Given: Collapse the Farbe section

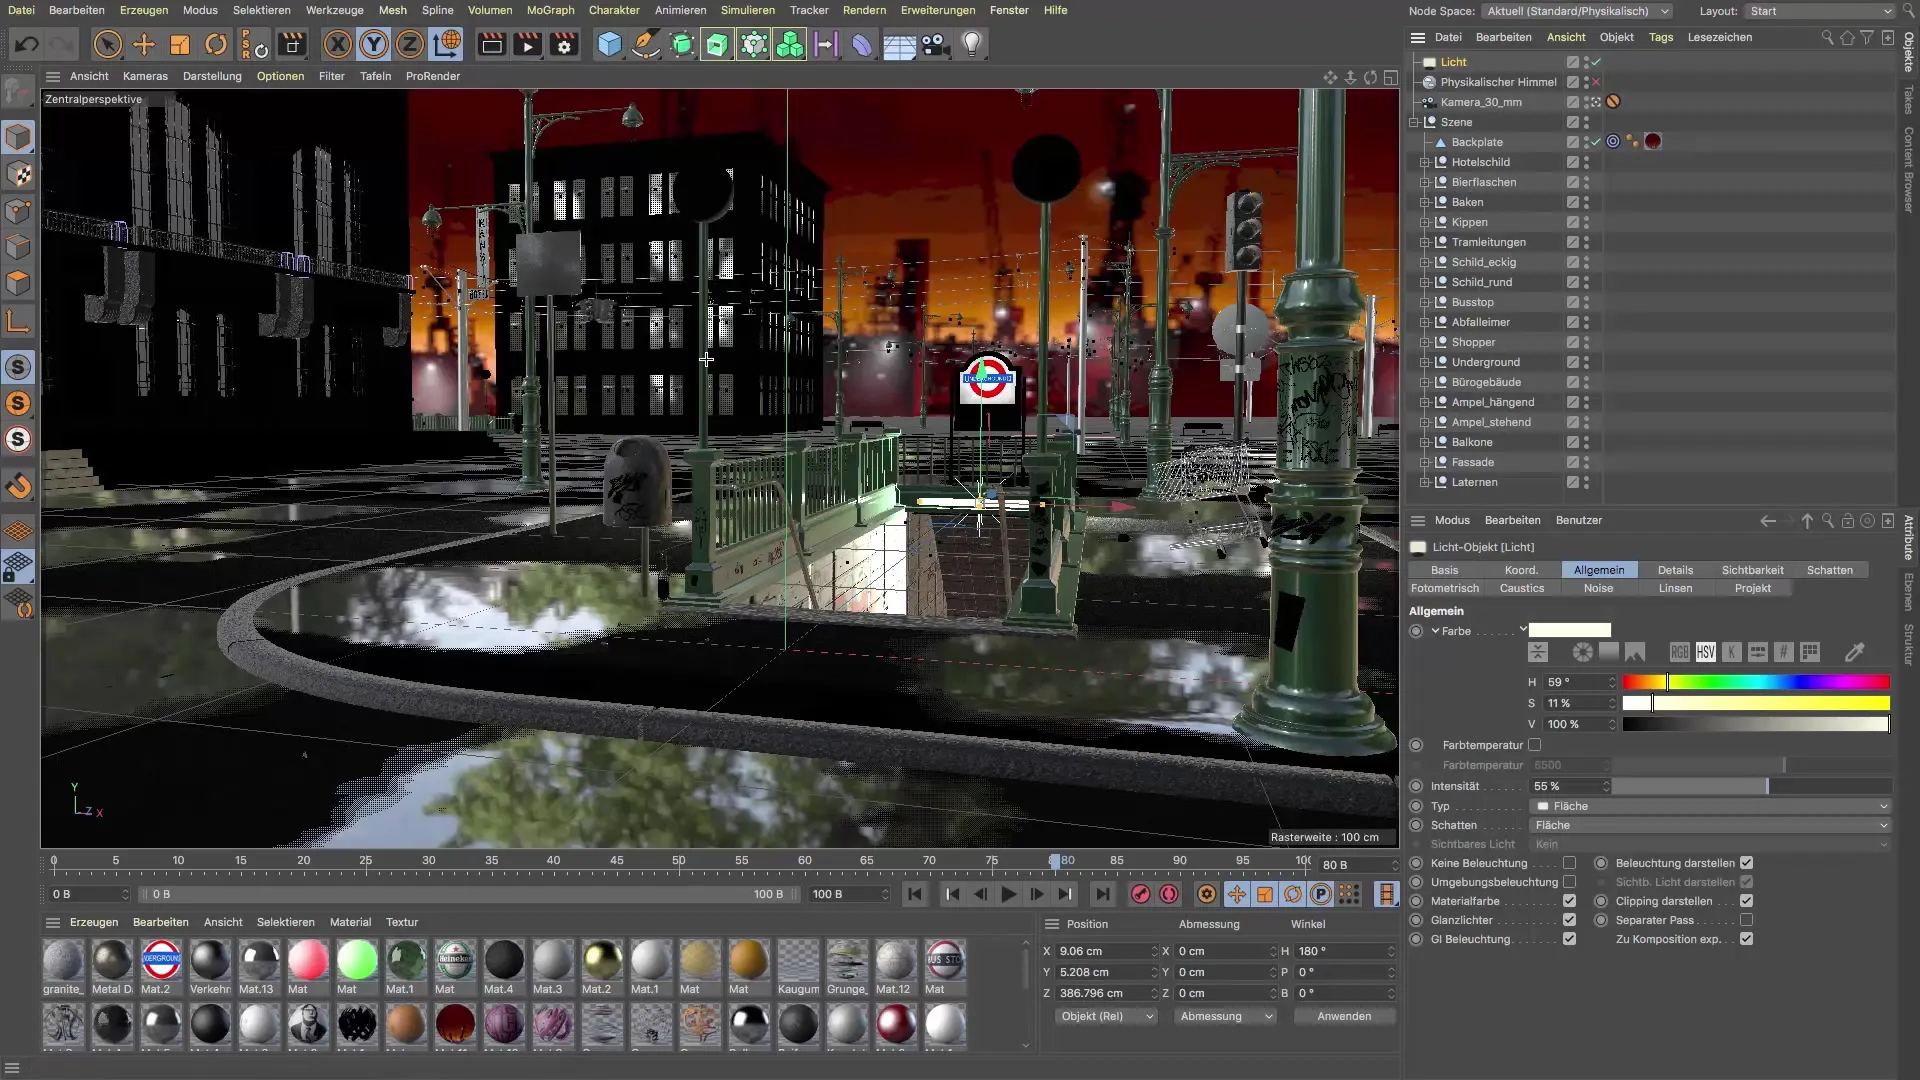Looking at the screenshot, I should pos(1435,631).
